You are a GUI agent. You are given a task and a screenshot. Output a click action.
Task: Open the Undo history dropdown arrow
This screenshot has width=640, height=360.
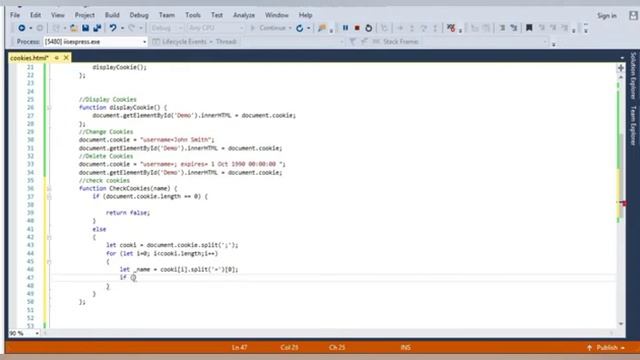pyautogui.click(x=122, y=28)
